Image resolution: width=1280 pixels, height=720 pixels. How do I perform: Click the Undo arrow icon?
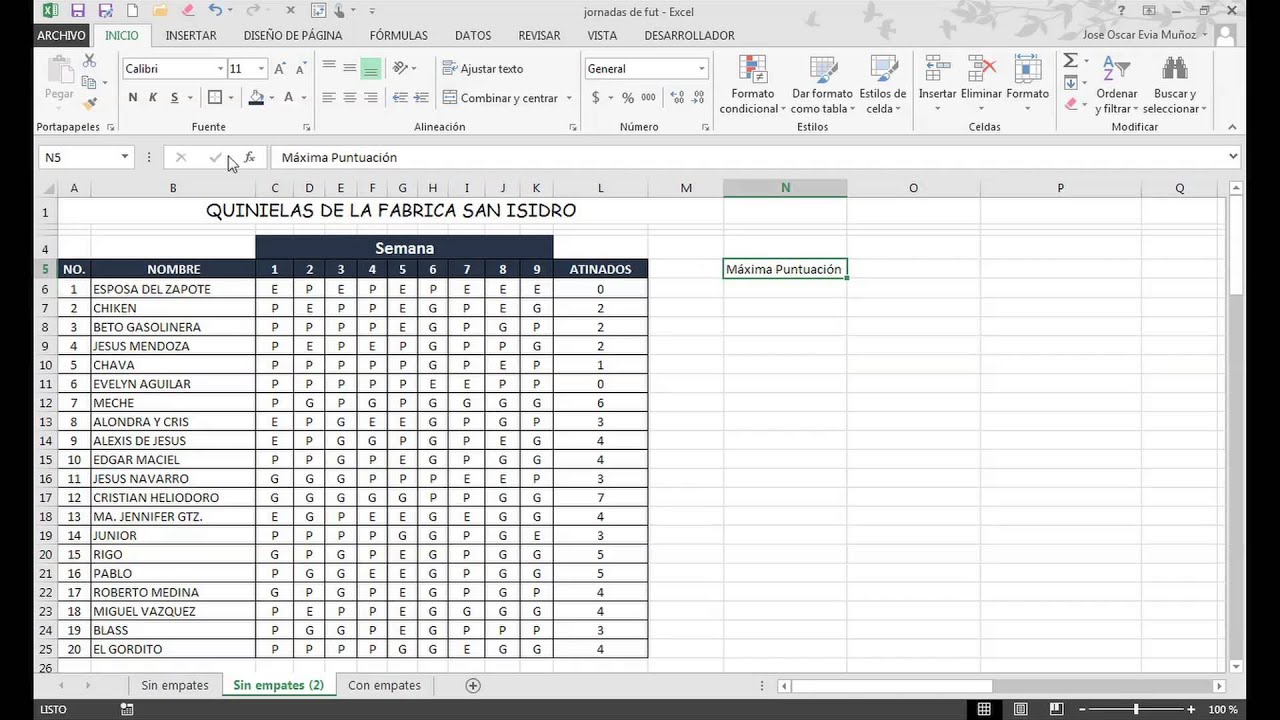[215, 11]
